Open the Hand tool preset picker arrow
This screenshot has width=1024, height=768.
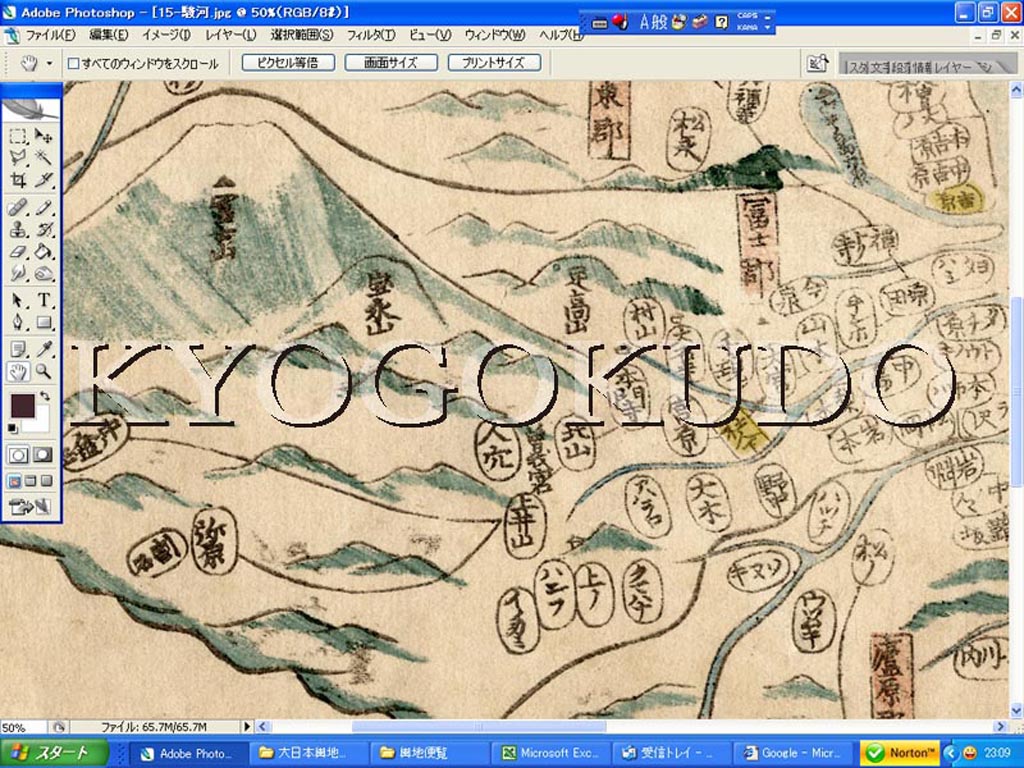coord(49,63)
